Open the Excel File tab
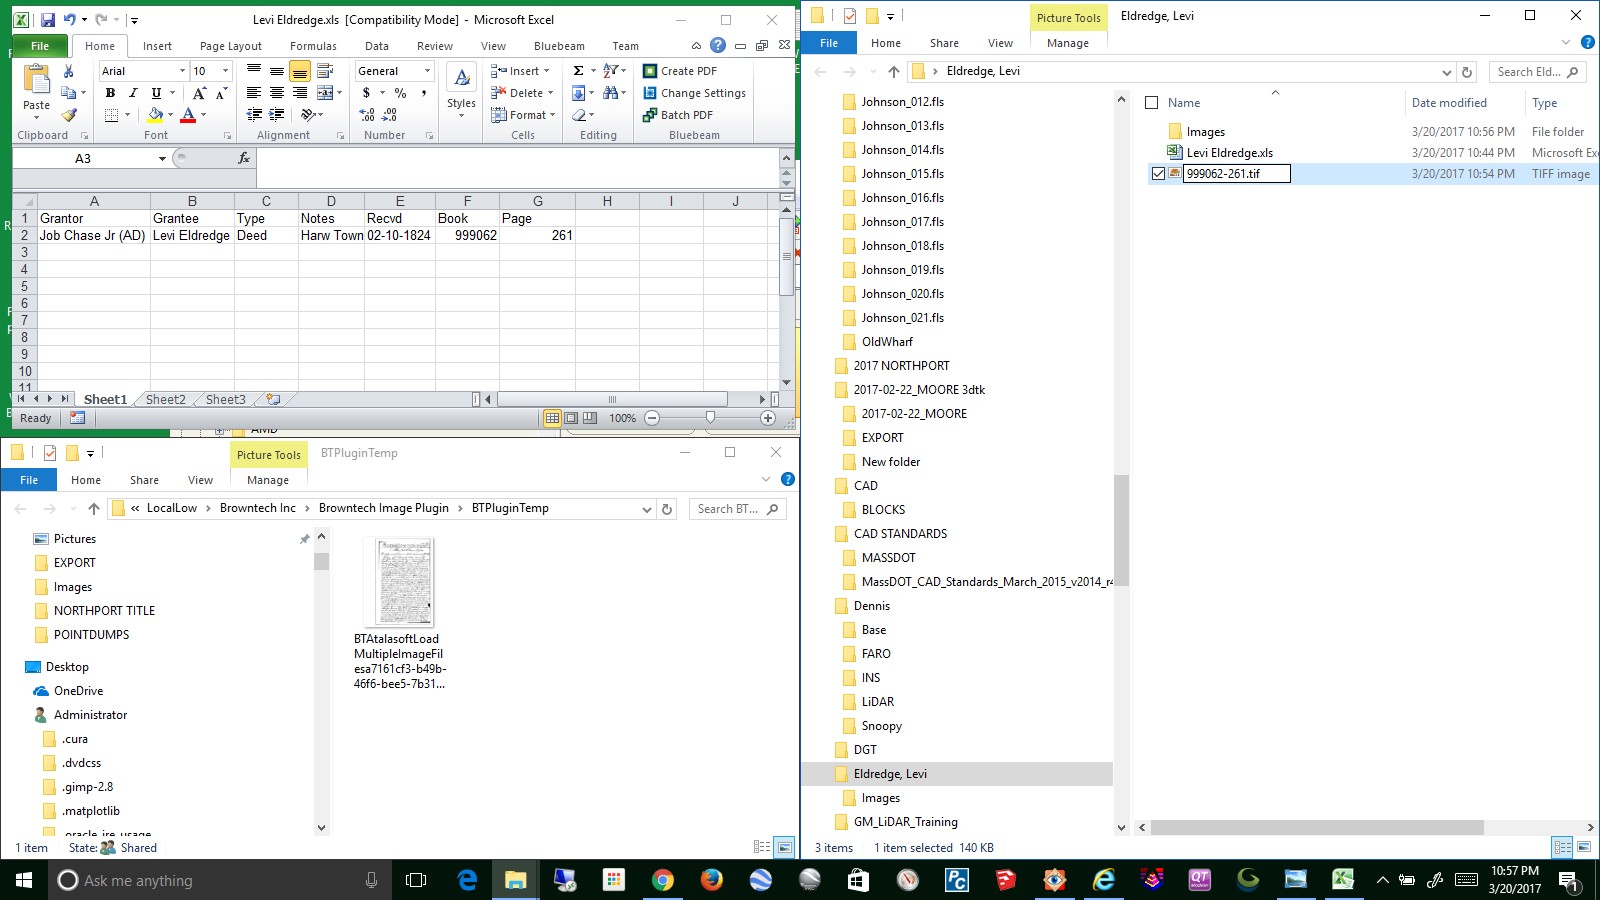The height and width of the screenshot is (900, 1600). [40, 46]
